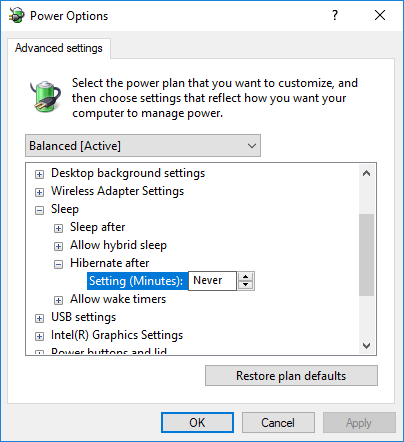This screenshot has width=404, height=442.
Task: Decrease hibernate minutes with down spinner arrow
Action: [x=246, y=285]
